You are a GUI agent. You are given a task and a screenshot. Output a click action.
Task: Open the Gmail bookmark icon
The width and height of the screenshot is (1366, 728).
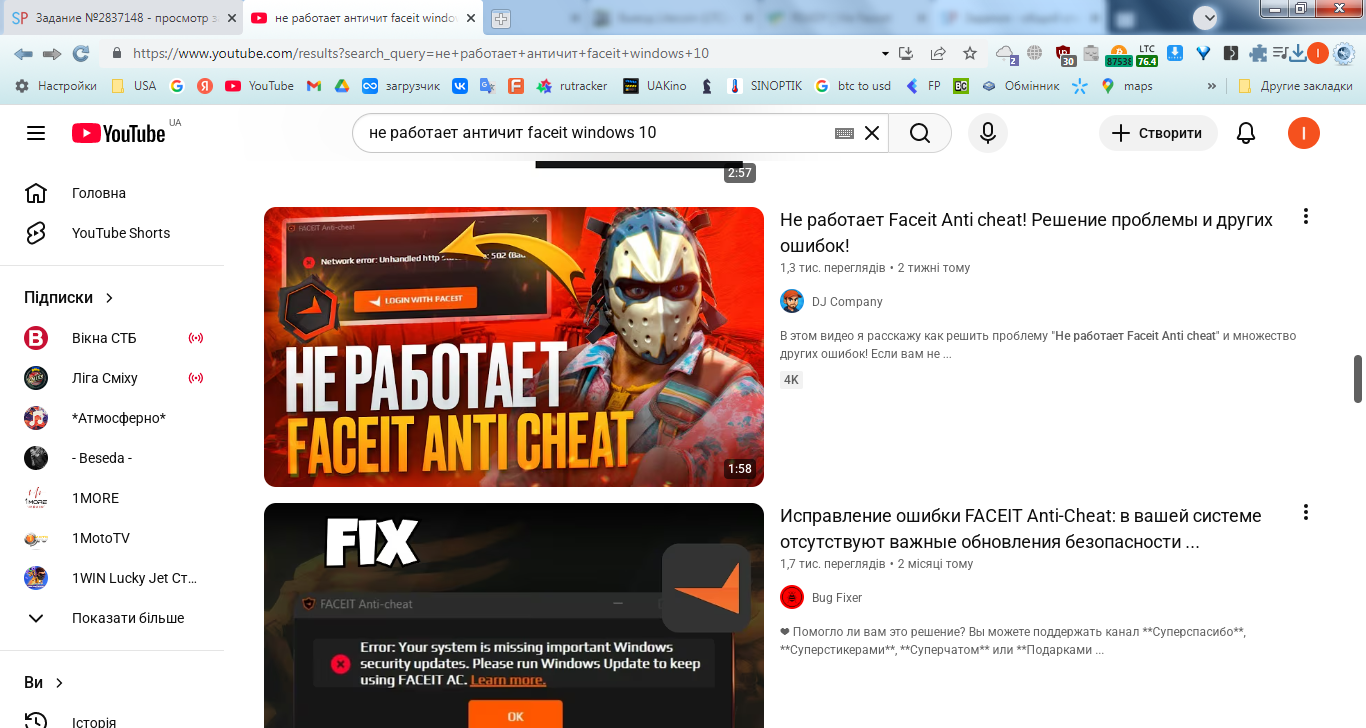click(x=313, y=86)
